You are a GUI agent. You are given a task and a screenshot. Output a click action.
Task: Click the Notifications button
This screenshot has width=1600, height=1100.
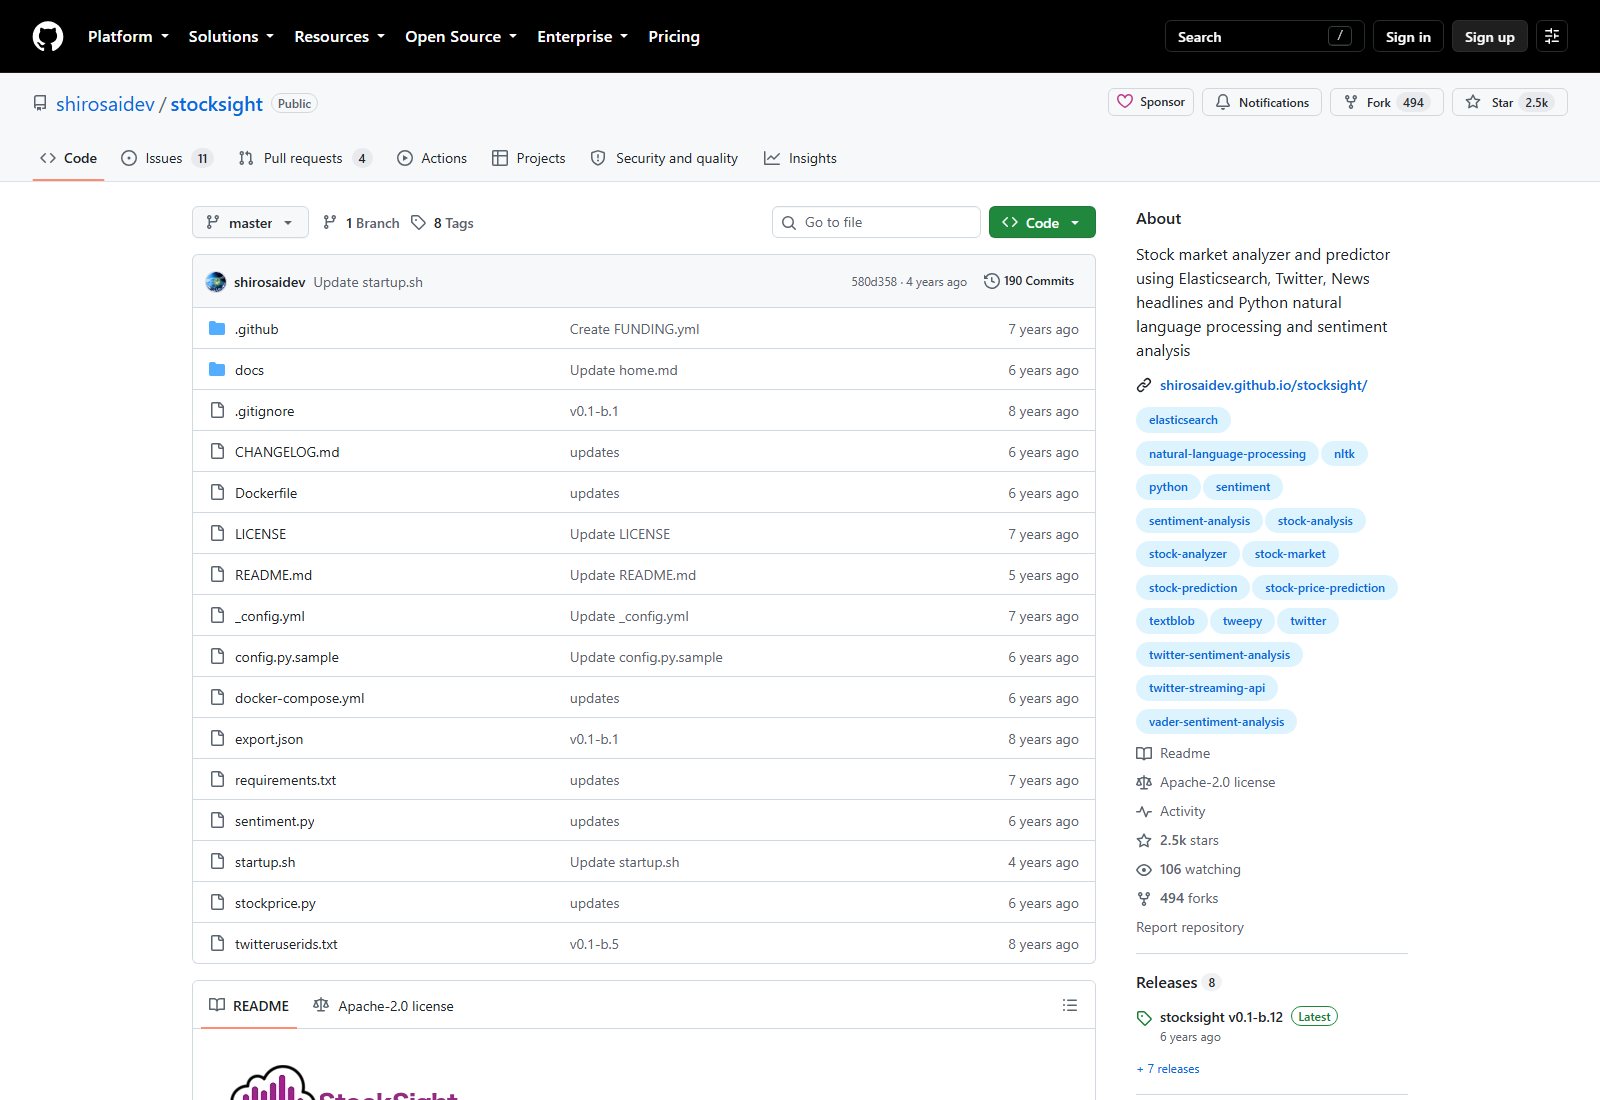point(1262,102)
